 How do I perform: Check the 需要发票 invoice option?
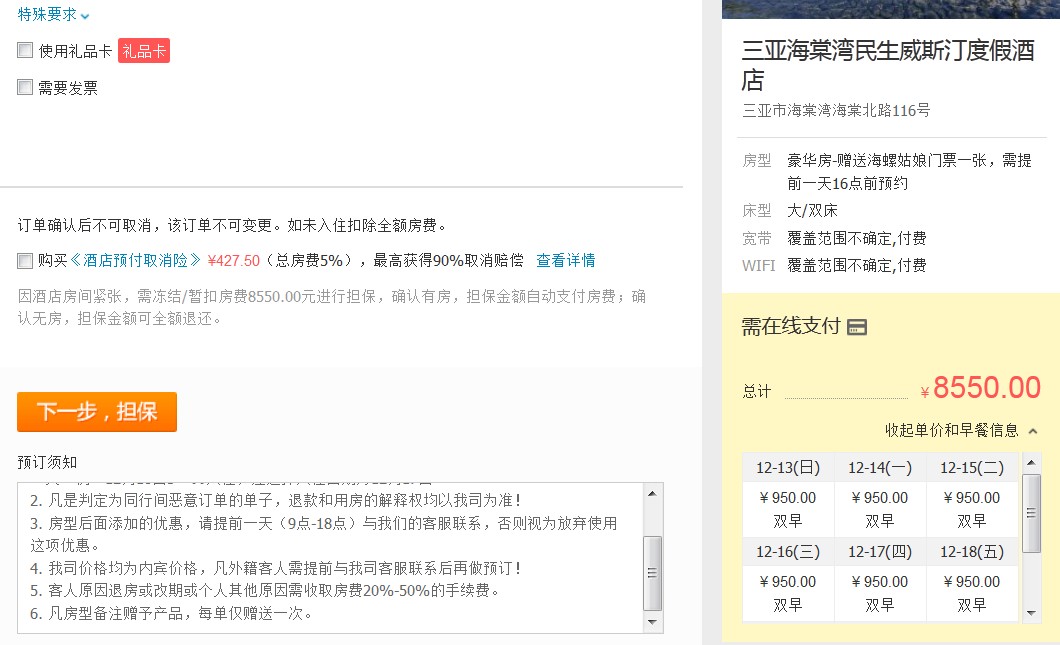(25, 88)
